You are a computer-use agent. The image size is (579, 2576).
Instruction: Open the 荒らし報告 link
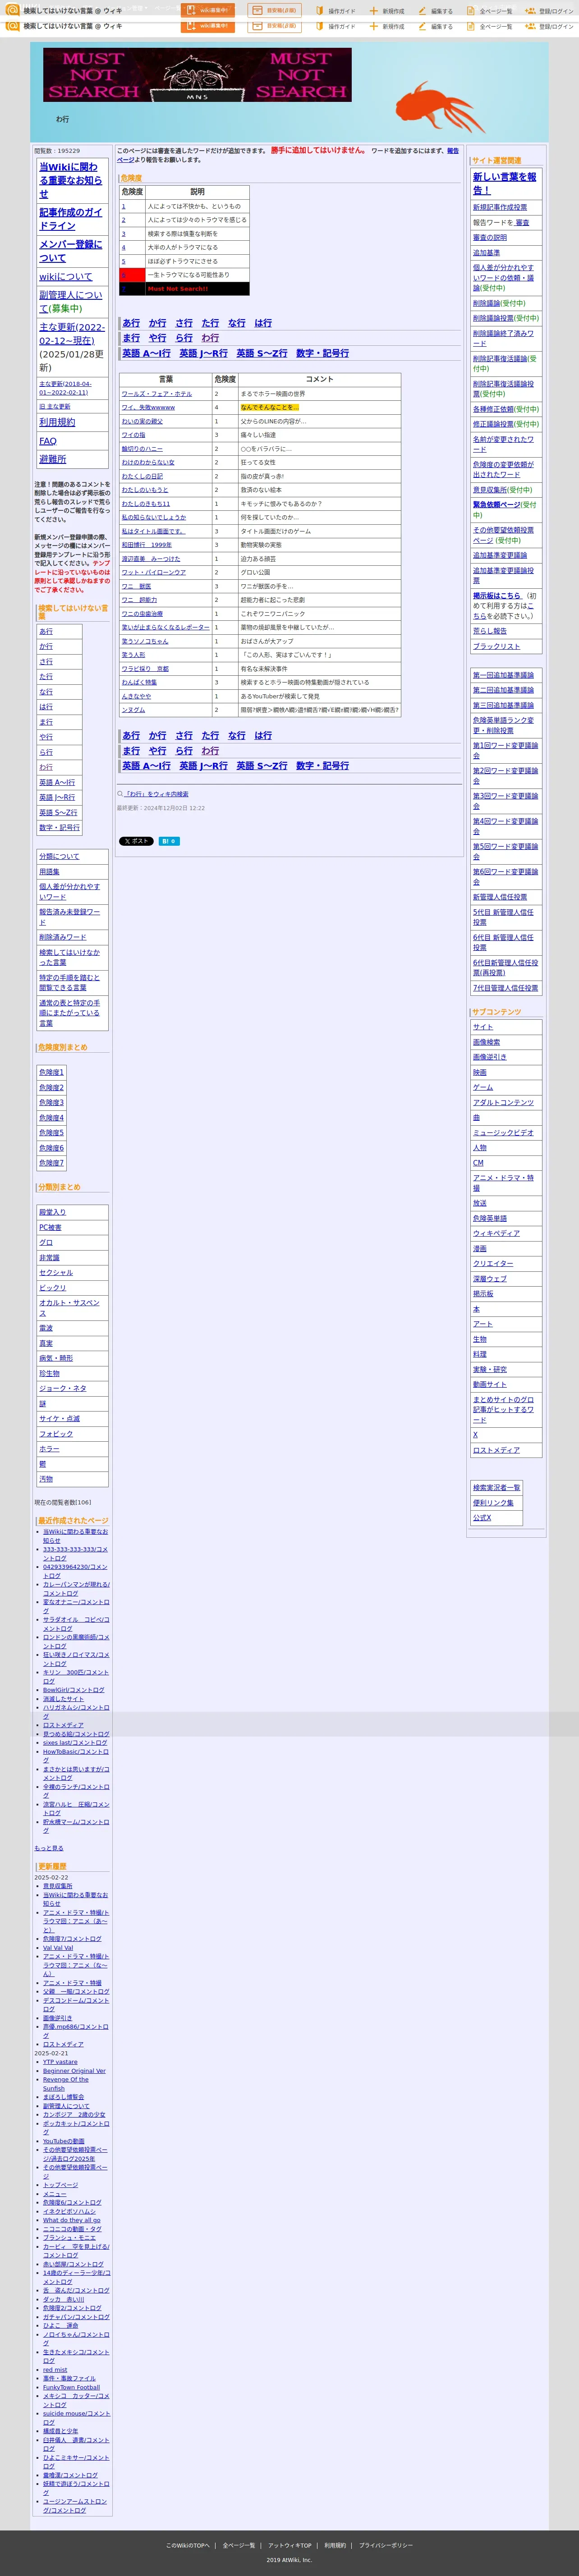tap(490, 632)
